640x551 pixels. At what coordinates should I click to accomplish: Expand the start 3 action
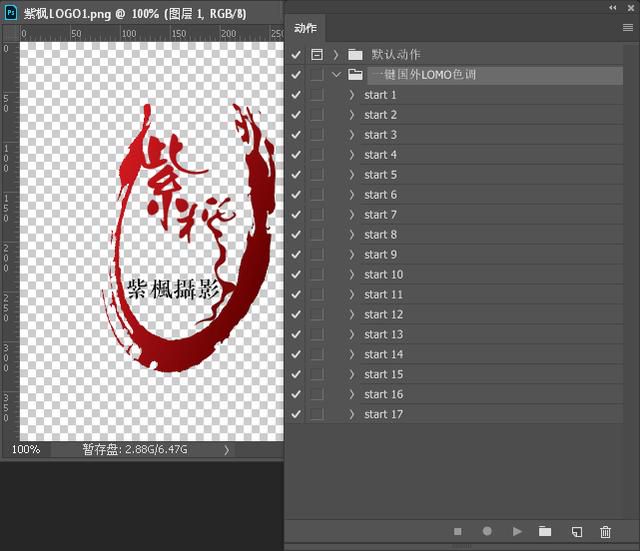[352, 135]
